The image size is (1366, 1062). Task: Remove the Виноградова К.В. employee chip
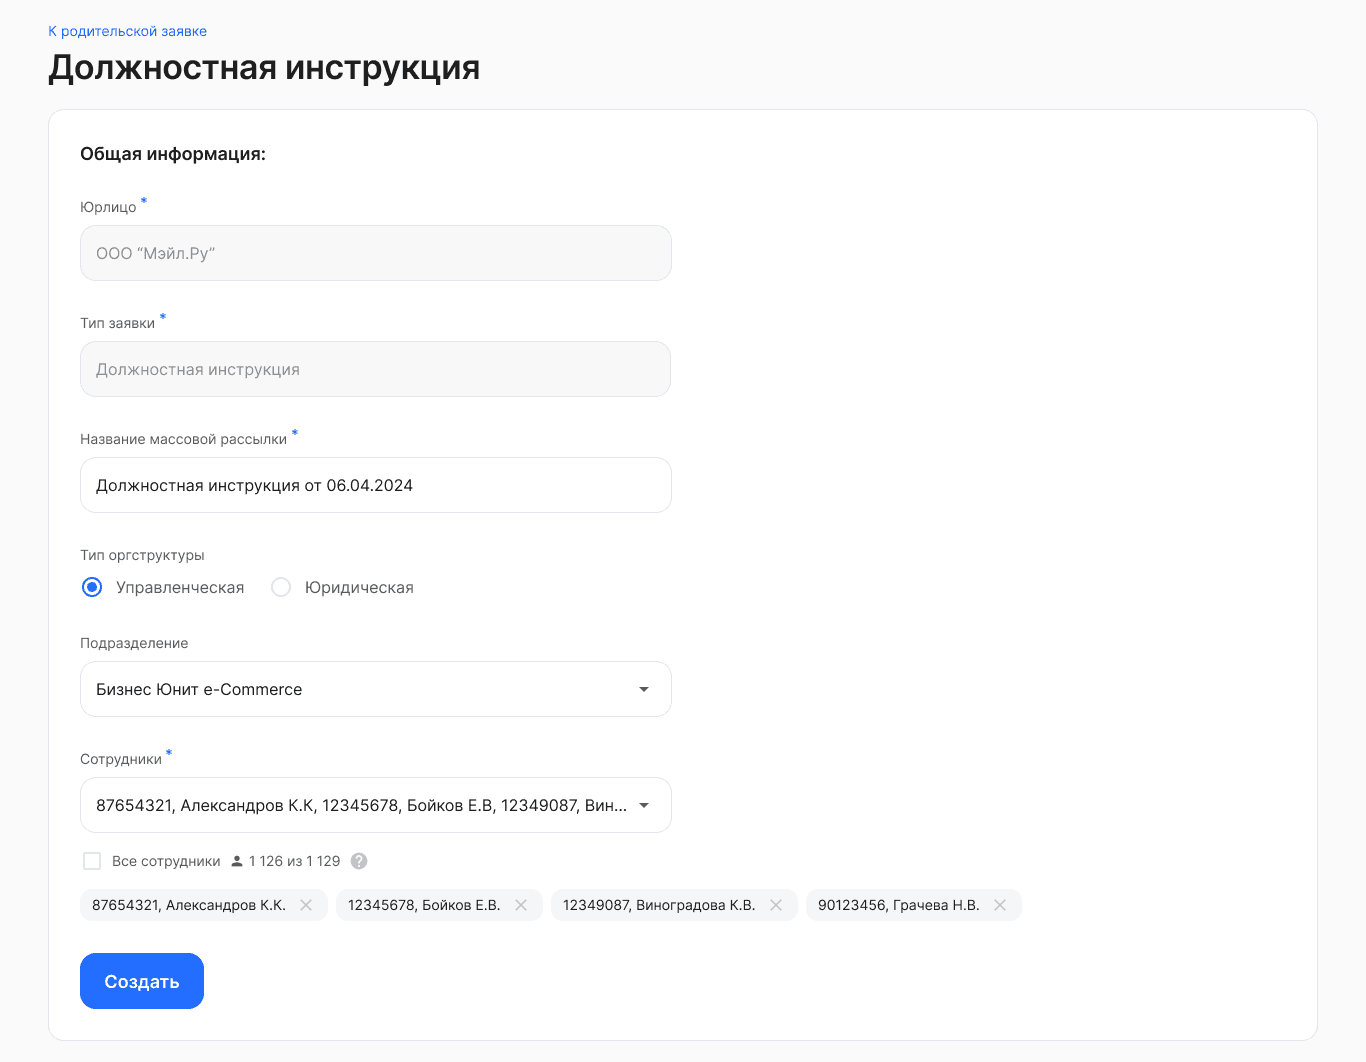point(776,905)
